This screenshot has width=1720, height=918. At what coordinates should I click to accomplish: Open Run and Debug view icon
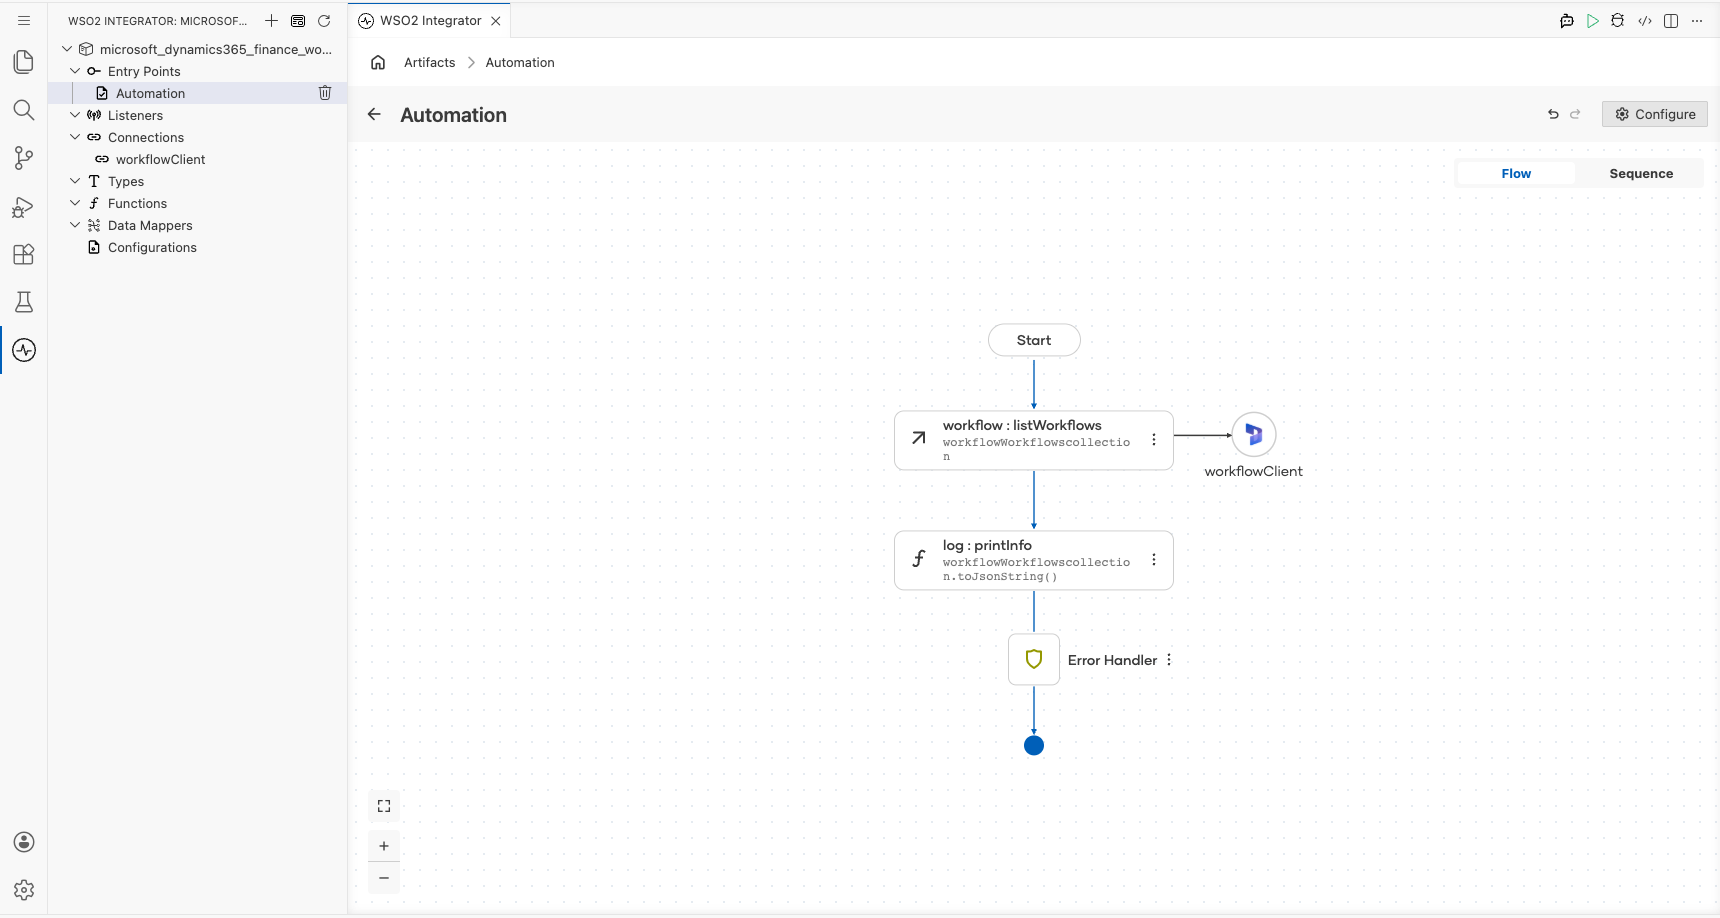click(24, 206)
